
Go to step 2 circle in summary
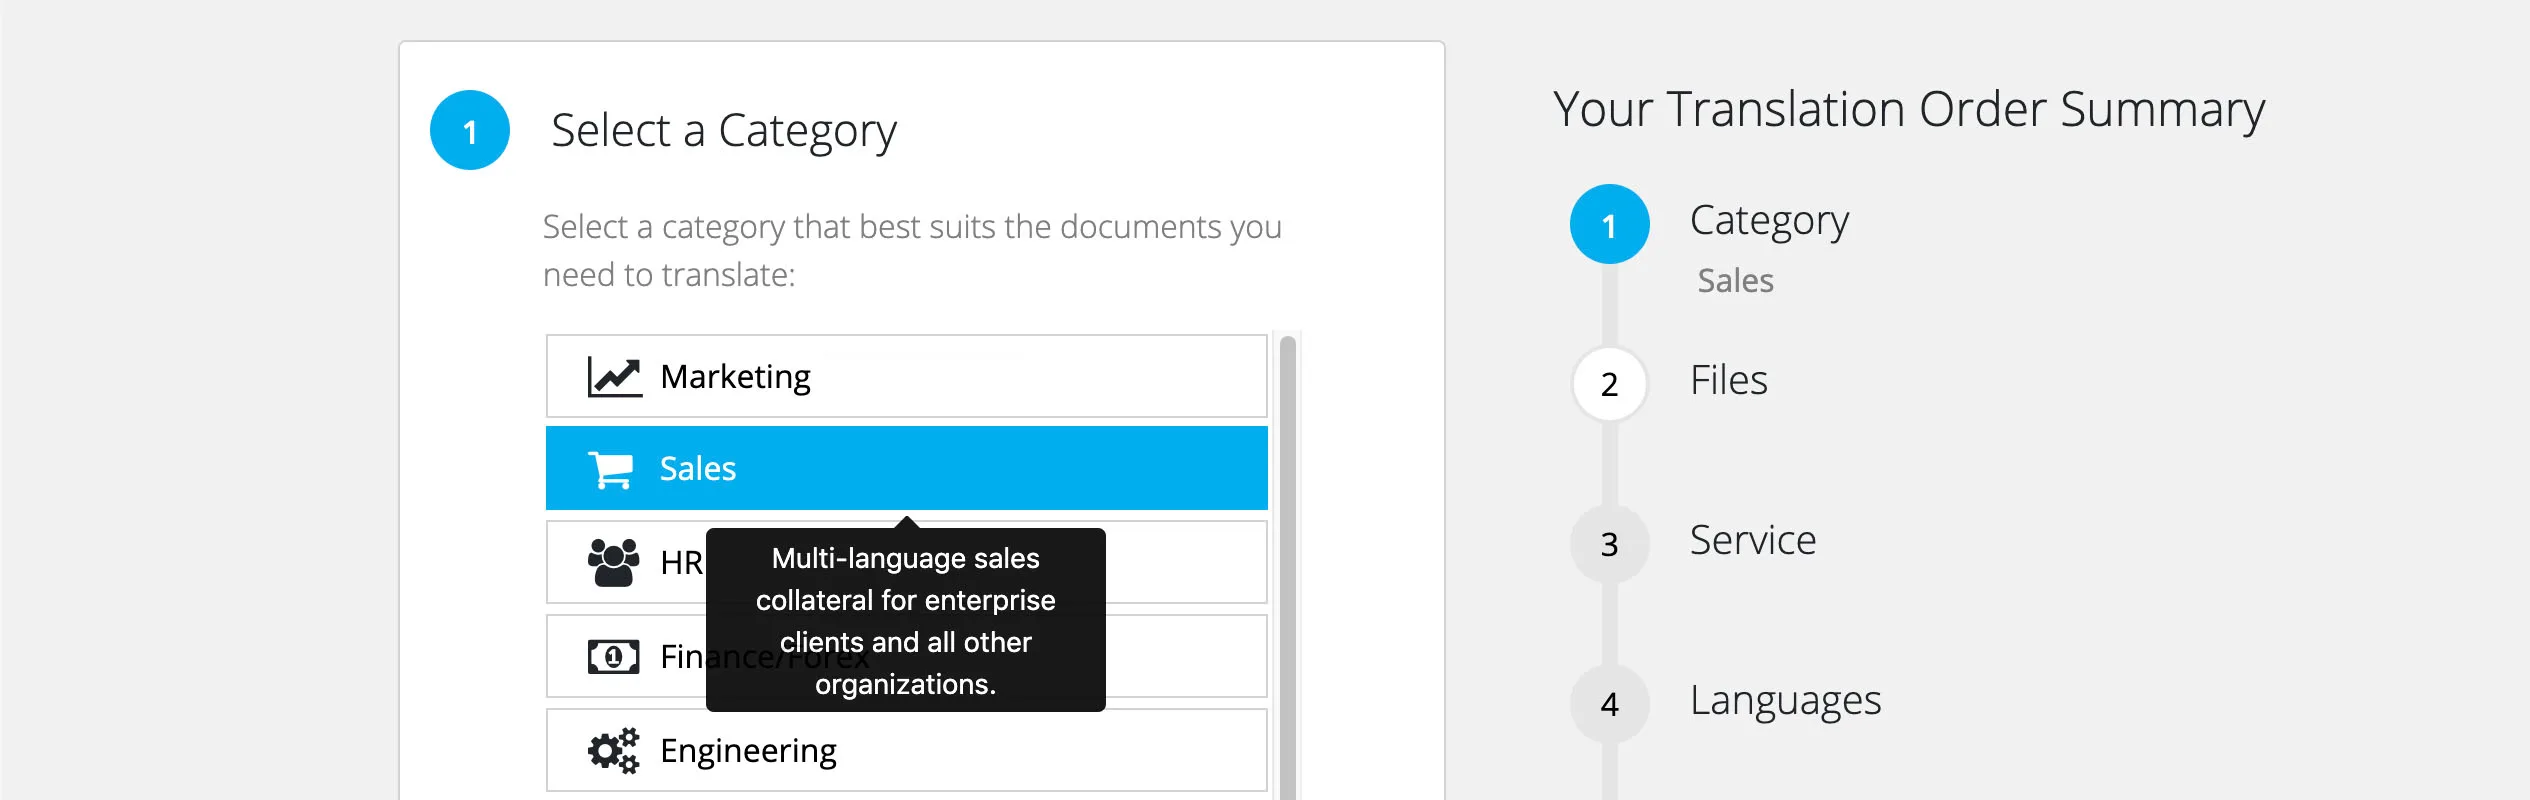click(1609, 384)
